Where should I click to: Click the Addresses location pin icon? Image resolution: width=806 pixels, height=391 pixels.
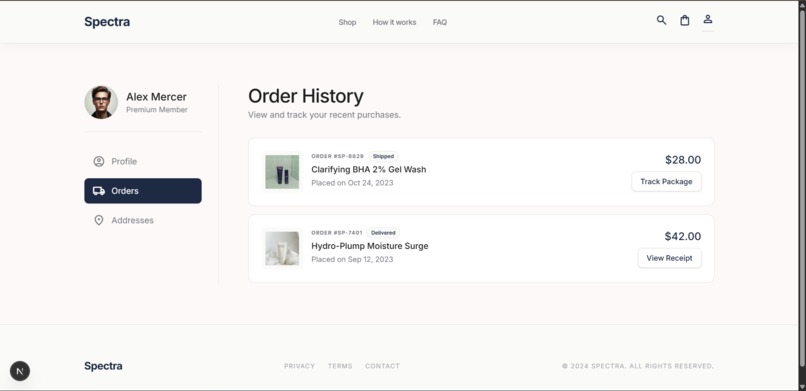(x=99, y=220)
